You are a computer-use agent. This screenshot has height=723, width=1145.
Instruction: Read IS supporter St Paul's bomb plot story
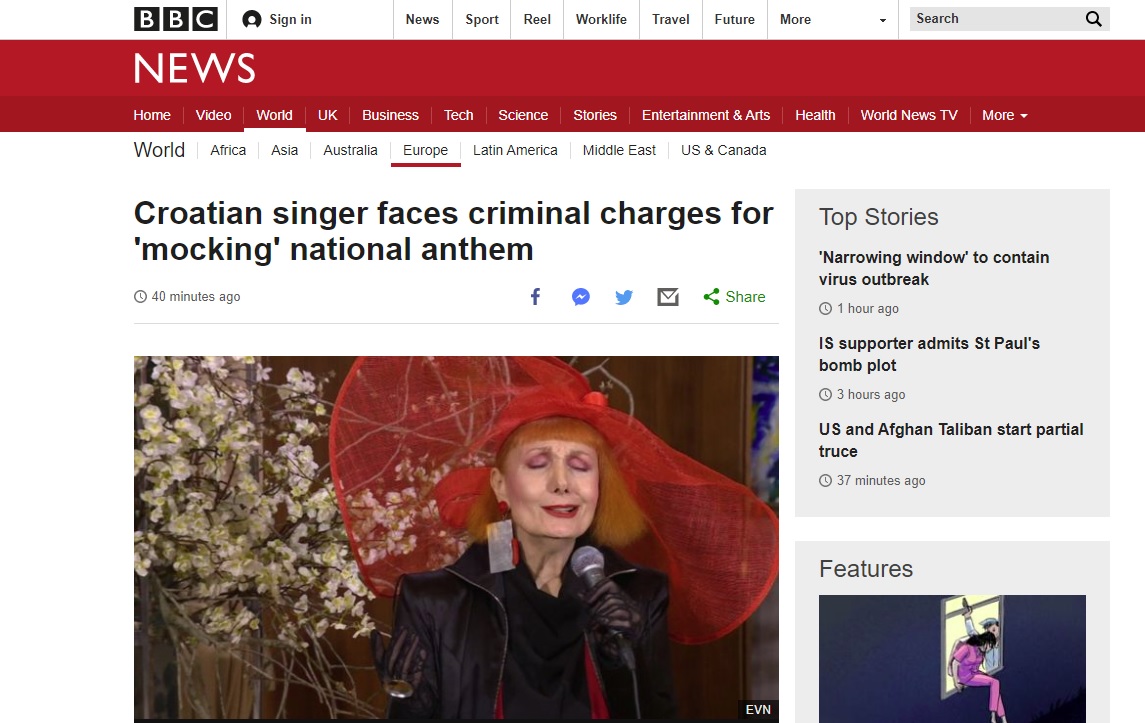[x=929, y=354]
